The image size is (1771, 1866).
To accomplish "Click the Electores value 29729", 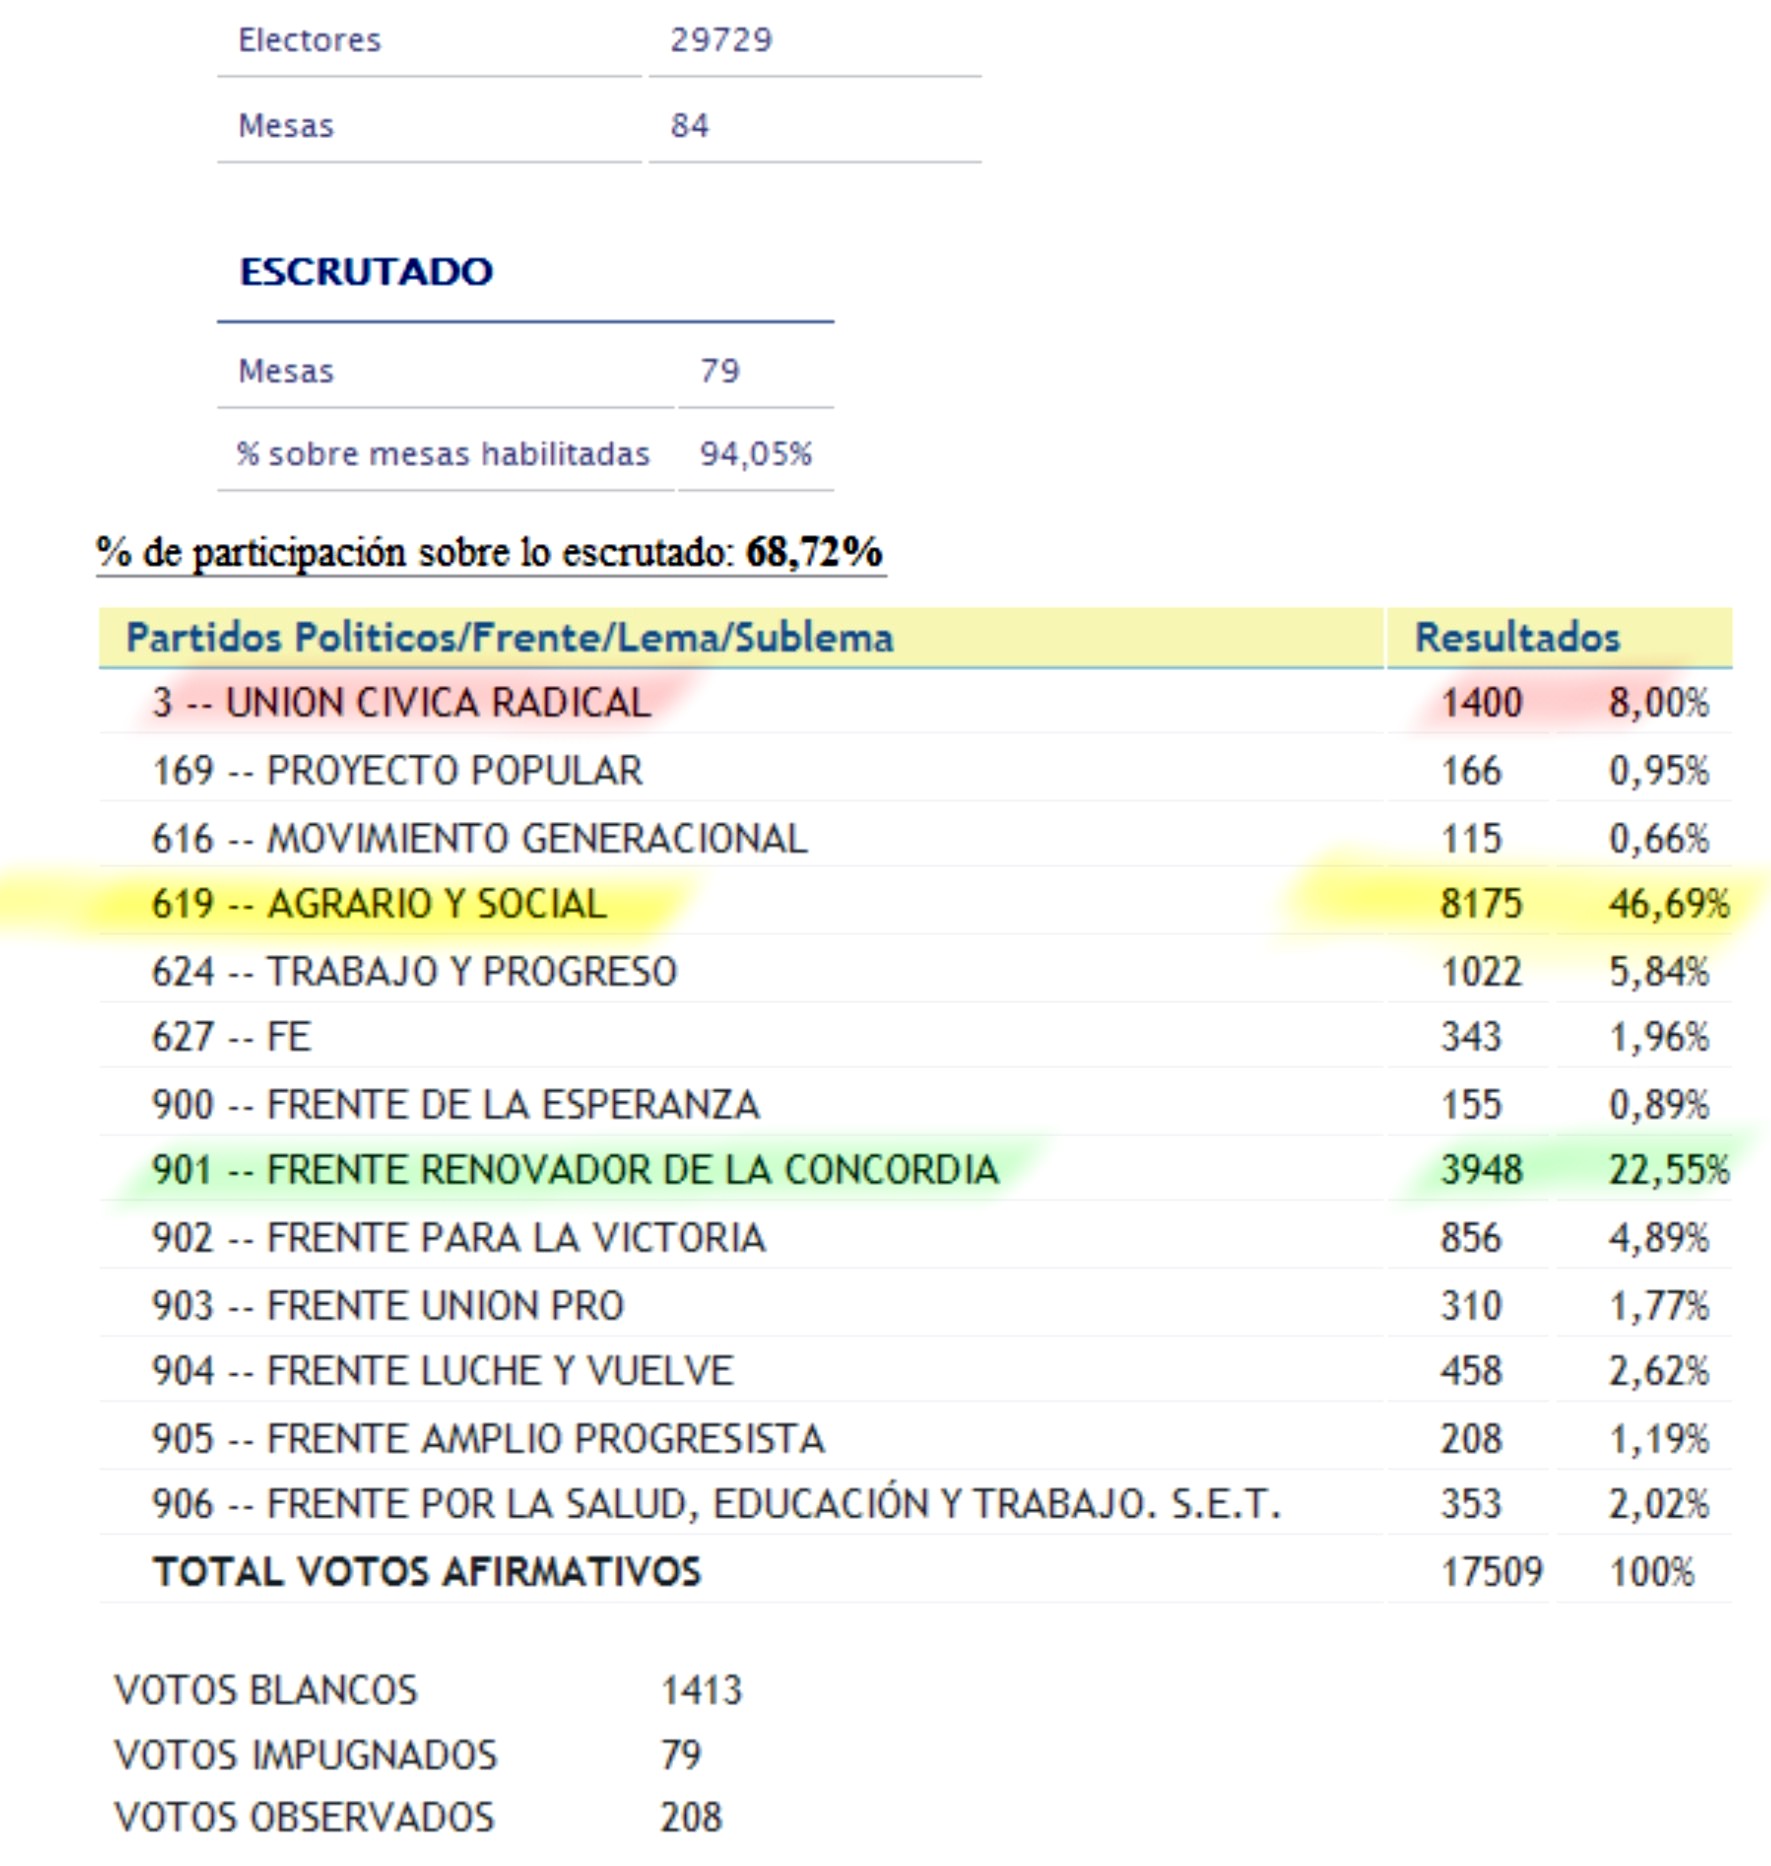I will coord(721,40).
